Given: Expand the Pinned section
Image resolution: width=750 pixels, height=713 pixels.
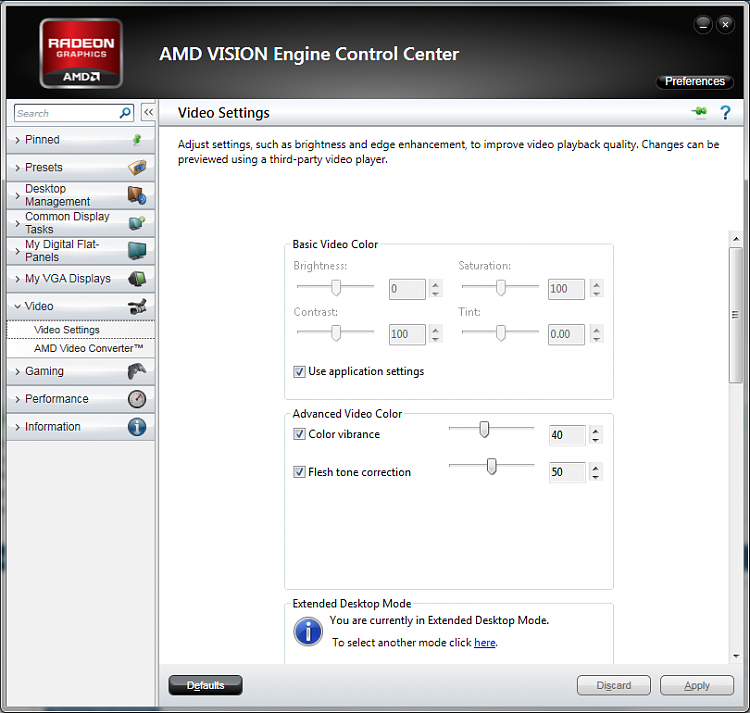Looking at the screenshot, I should (x=80, y=140).
